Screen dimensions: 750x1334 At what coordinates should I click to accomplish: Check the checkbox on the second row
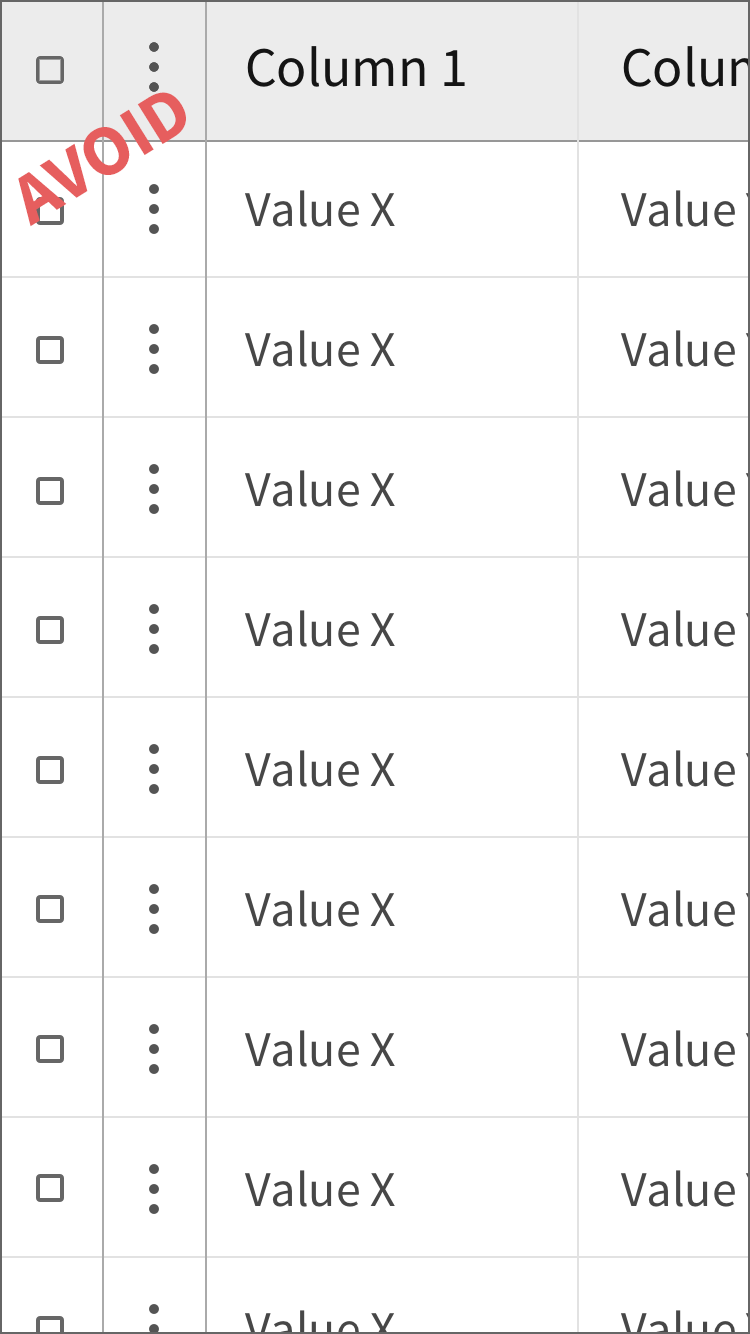[51, 350]
